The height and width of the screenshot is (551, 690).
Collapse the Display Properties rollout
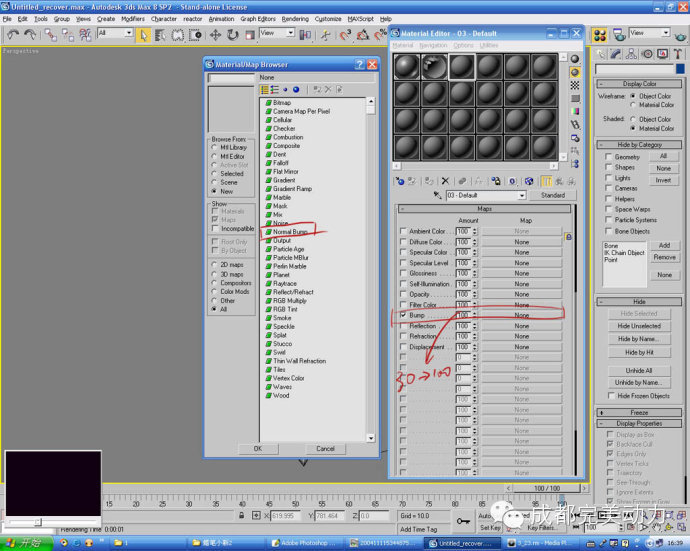(639, 423)
